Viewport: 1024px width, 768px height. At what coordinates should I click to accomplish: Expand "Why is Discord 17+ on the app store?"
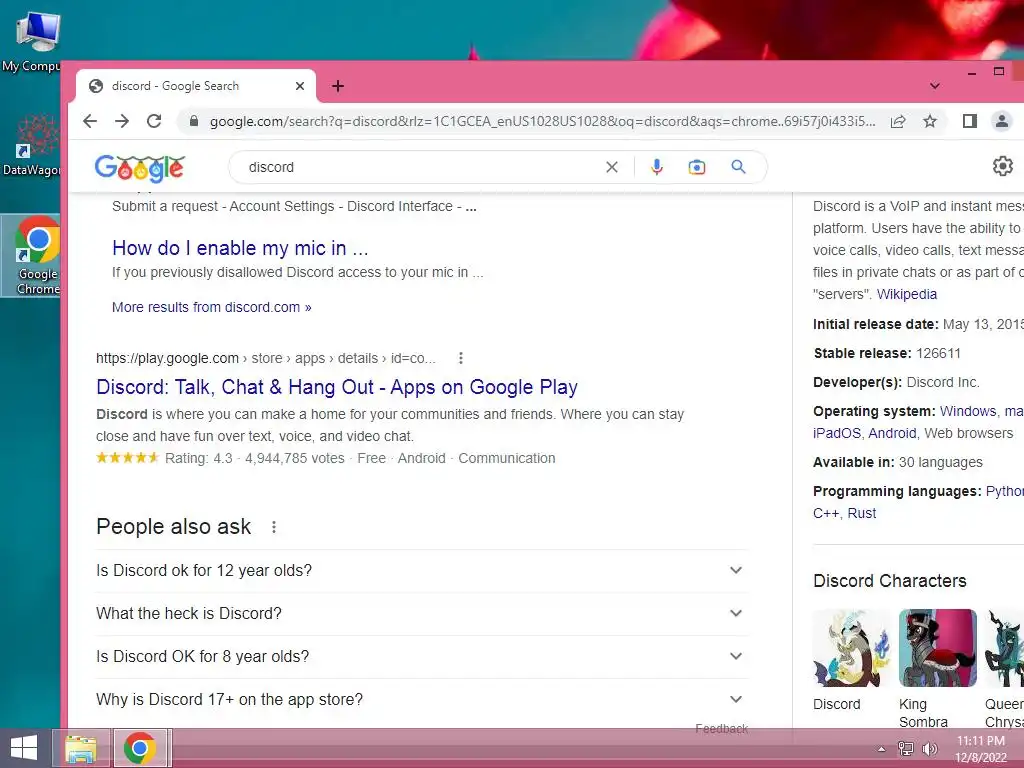tap(421, 700)
